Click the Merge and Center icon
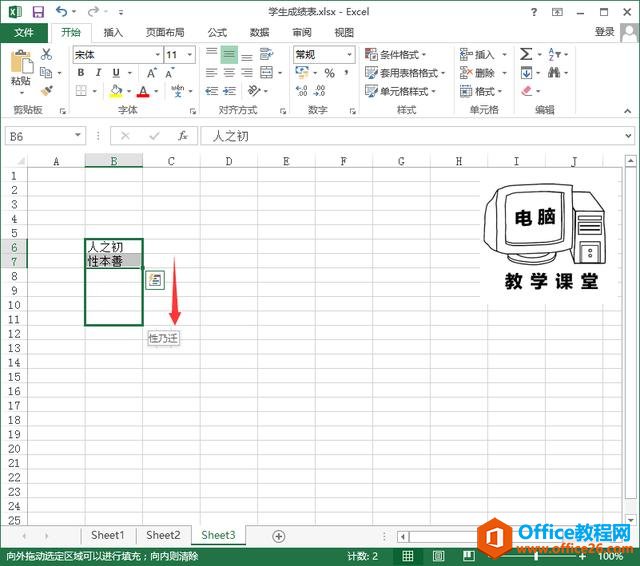 pos(267,73)
